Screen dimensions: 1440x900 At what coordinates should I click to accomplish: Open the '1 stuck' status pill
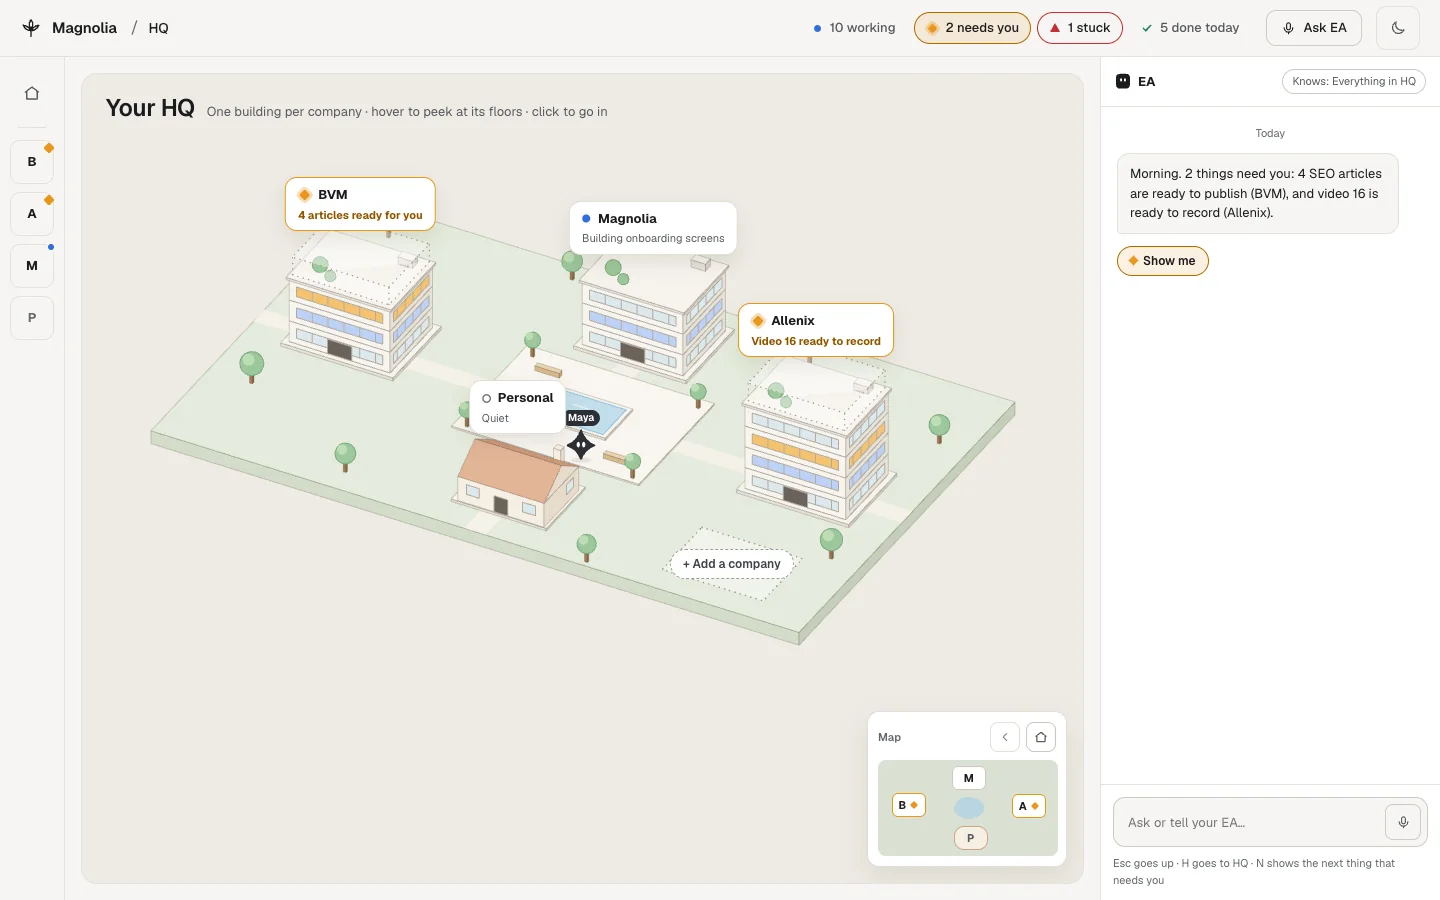point(1080,28)
